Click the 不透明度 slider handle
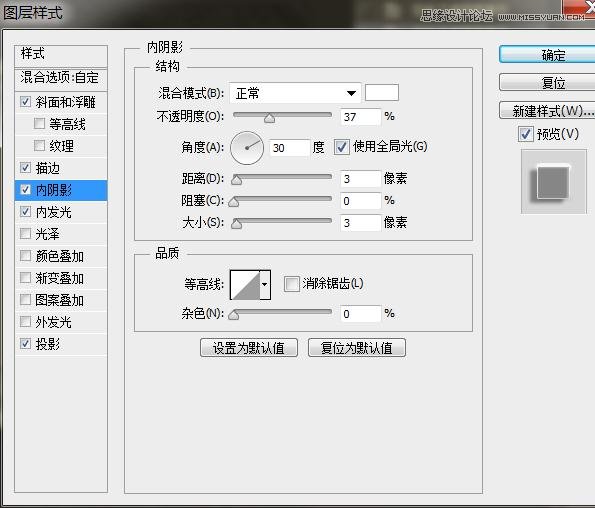595x508 pixels. (x=270, y=118)
